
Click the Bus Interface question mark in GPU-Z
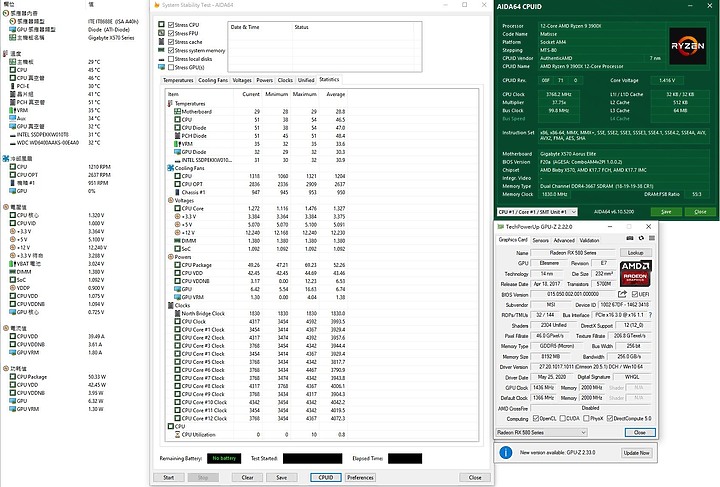point(650,315)
